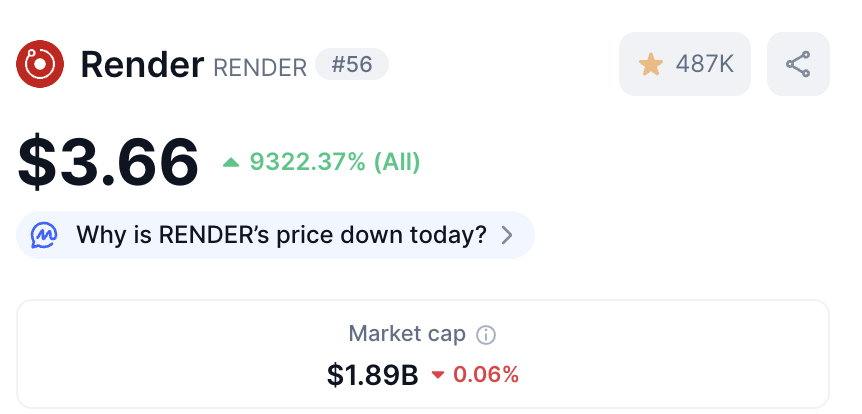This screenshot has width=862, height=414.
Task: Open the share options icon
Action: (x=798, y=64)
